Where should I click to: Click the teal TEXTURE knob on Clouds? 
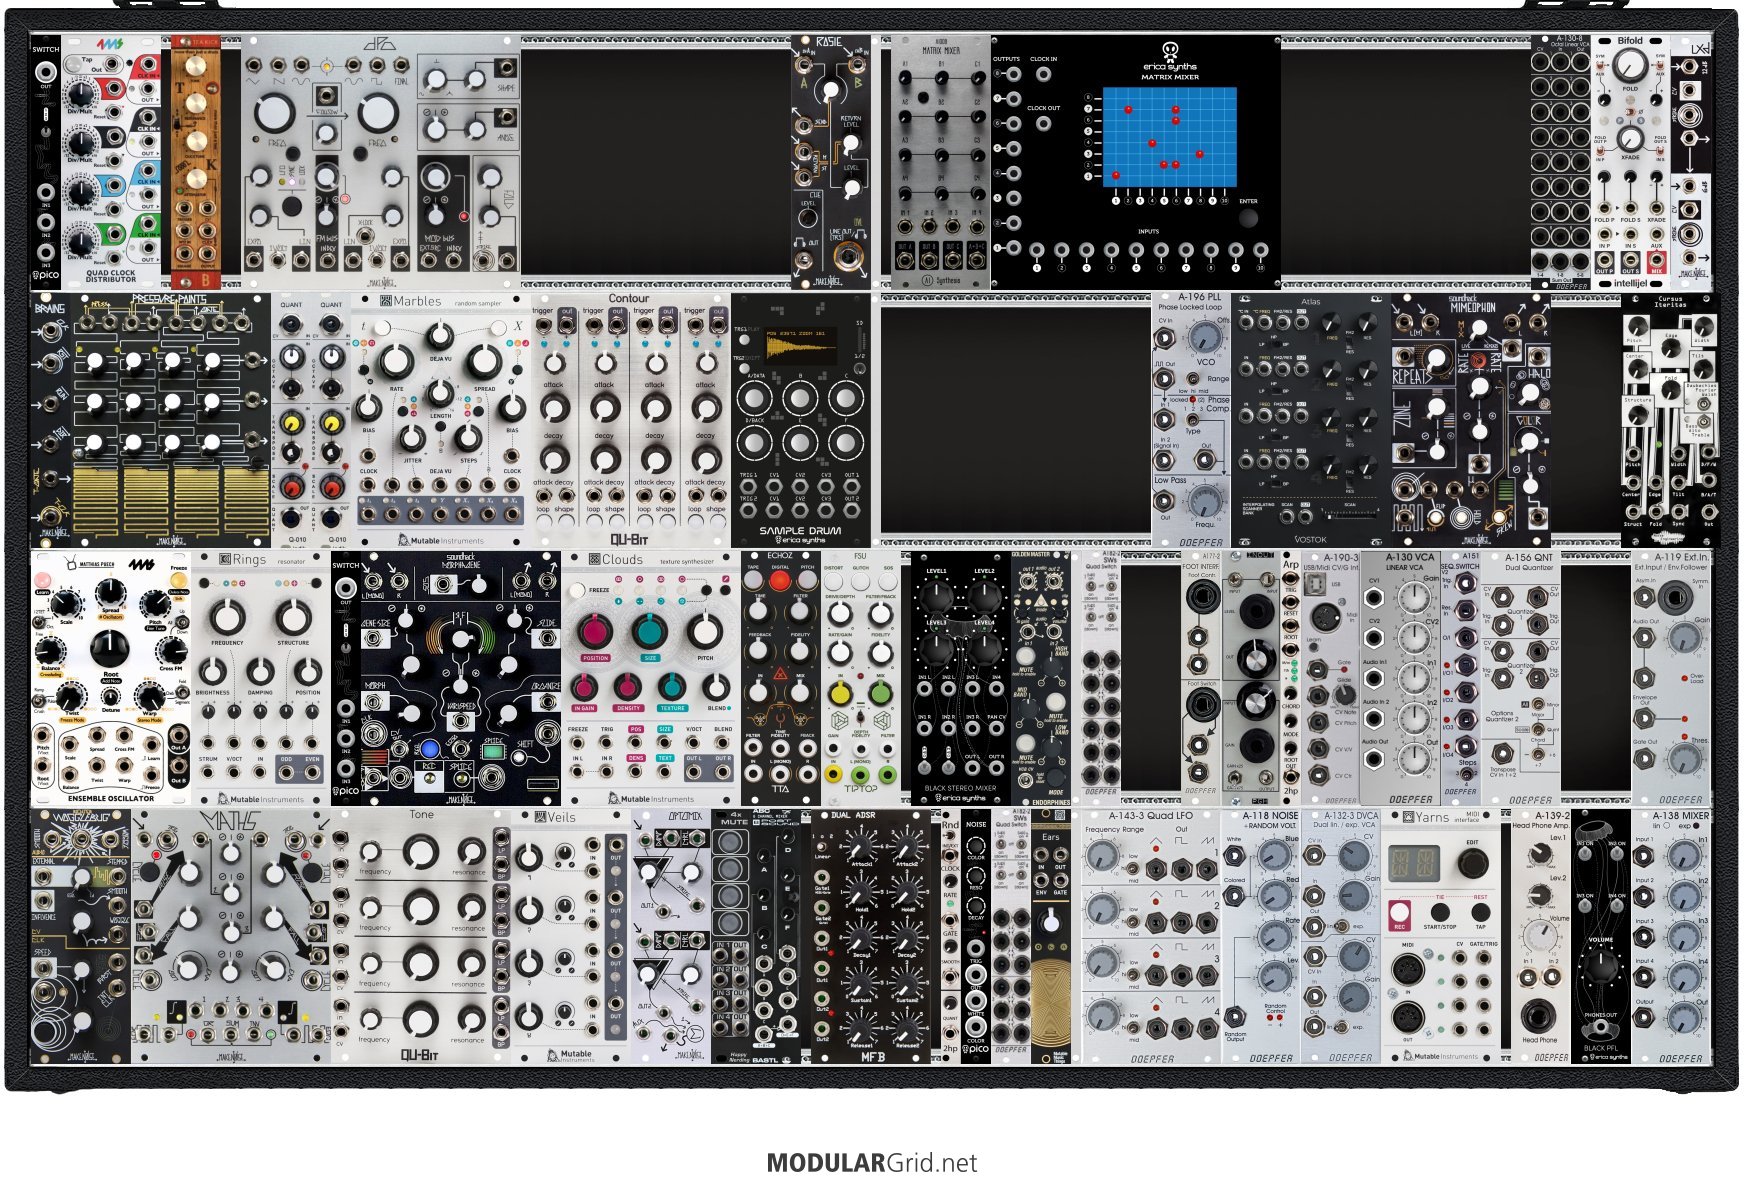(x=672, y=687)
